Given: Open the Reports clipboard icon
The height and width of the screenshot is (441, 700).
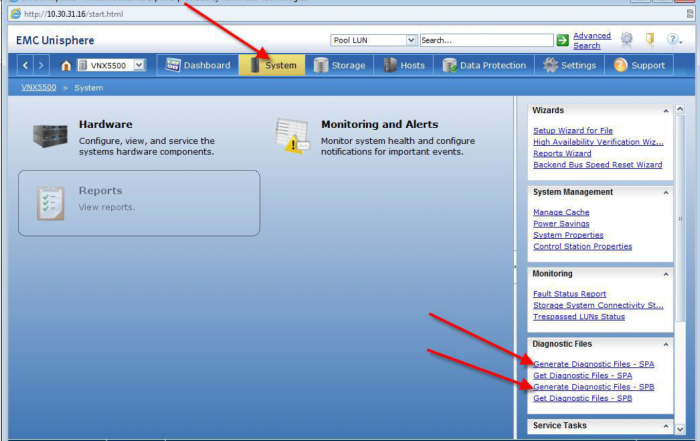Looking at the screenshot, I should pos(49,201).
